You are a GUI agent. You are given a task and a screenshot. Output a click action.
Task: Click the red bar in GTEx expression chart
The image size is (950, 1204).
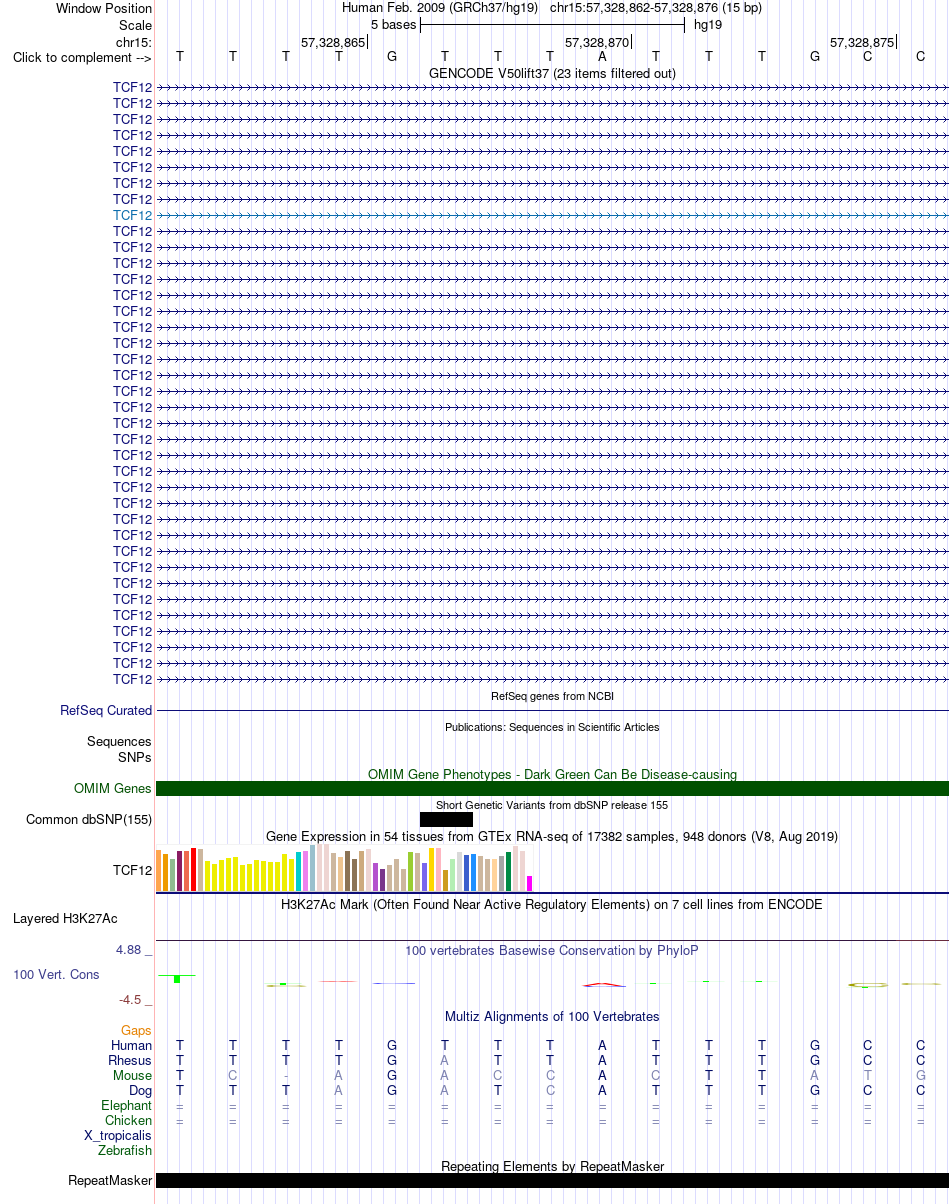coord(194,870)
